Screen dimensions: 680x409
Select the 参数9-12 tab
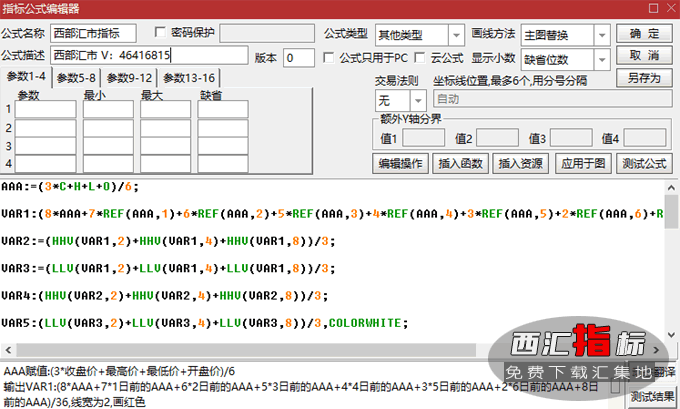click(130, 78)
